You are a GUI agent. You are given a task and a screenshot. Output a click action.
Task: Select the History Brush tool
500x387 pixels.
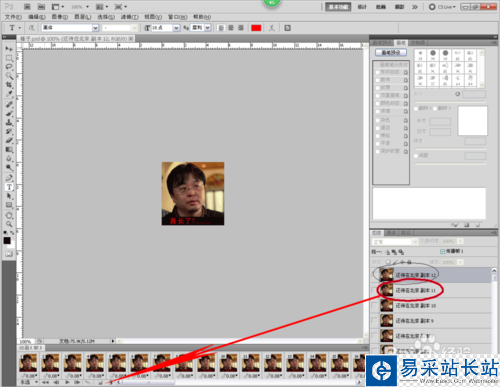[x=9, y=131]
